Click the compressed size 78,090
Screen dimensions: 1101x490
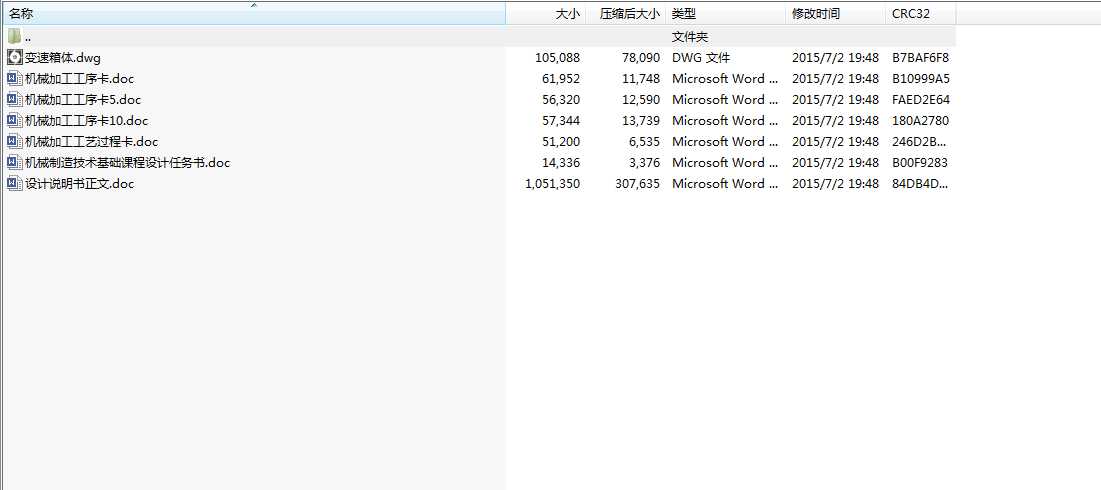641,58
